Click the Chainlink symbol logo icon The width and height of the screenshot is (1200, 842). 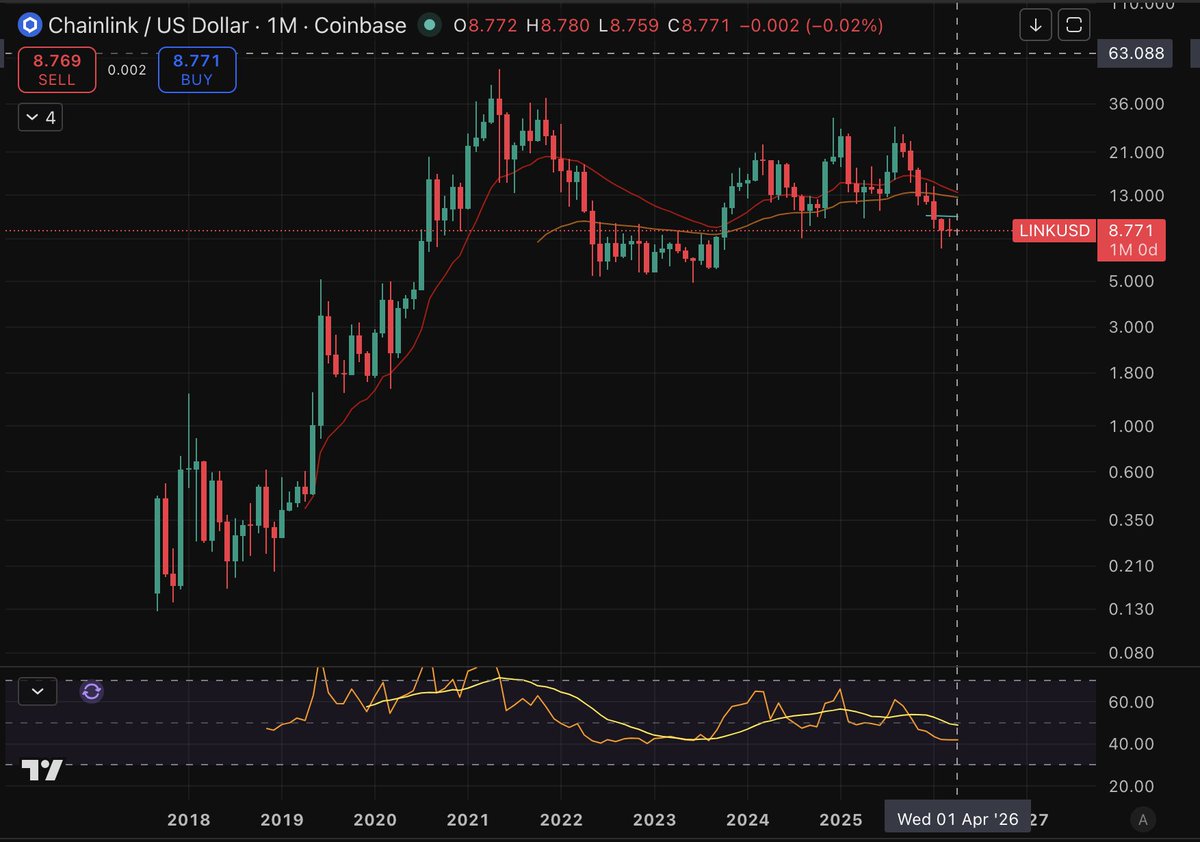point(30,24)
